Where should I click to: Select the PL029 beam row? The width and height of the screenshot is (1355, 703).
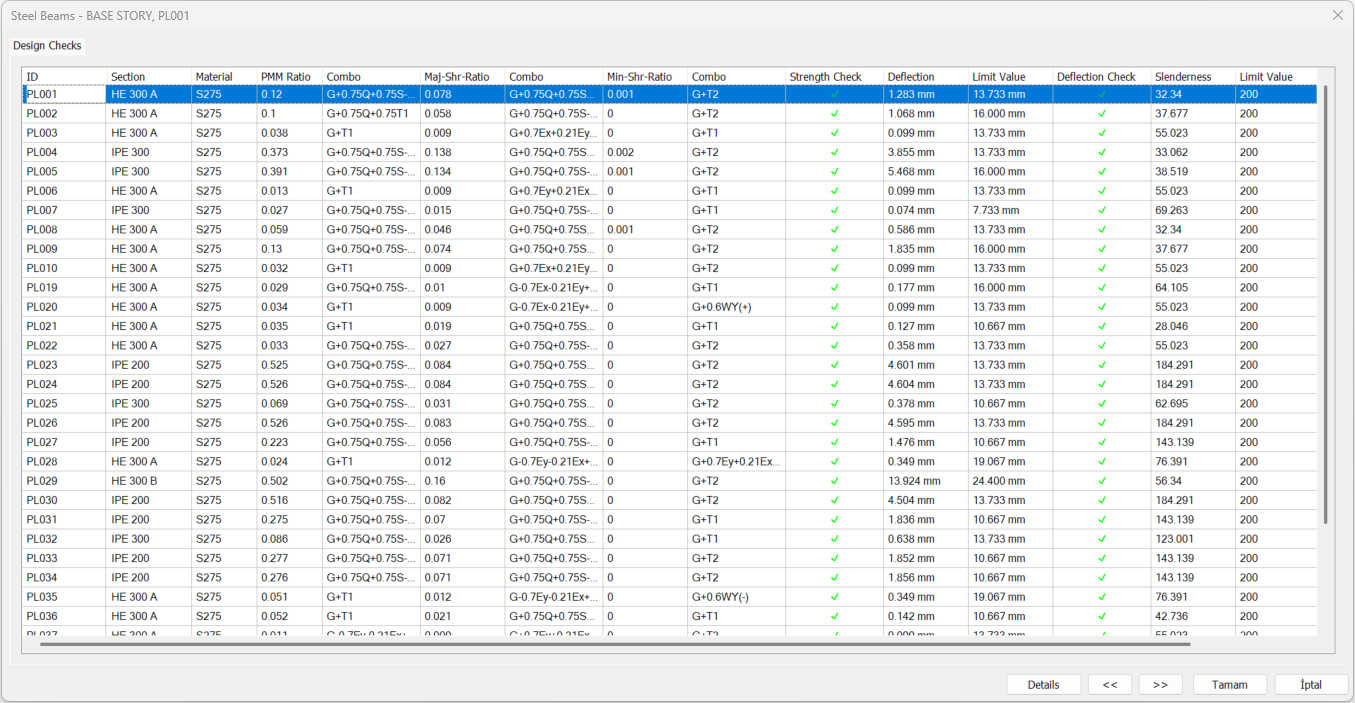tap(42, 481)
